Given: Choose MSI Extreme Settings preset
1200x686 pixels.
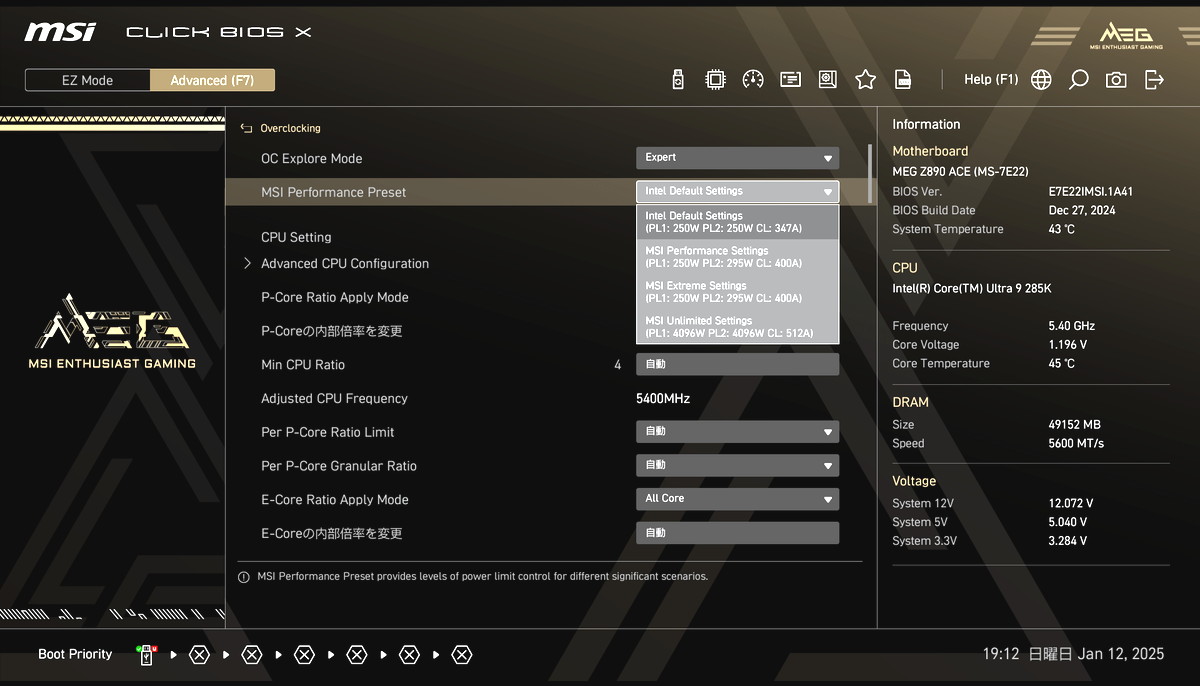Looking at the screenshot, I should 737,292.
